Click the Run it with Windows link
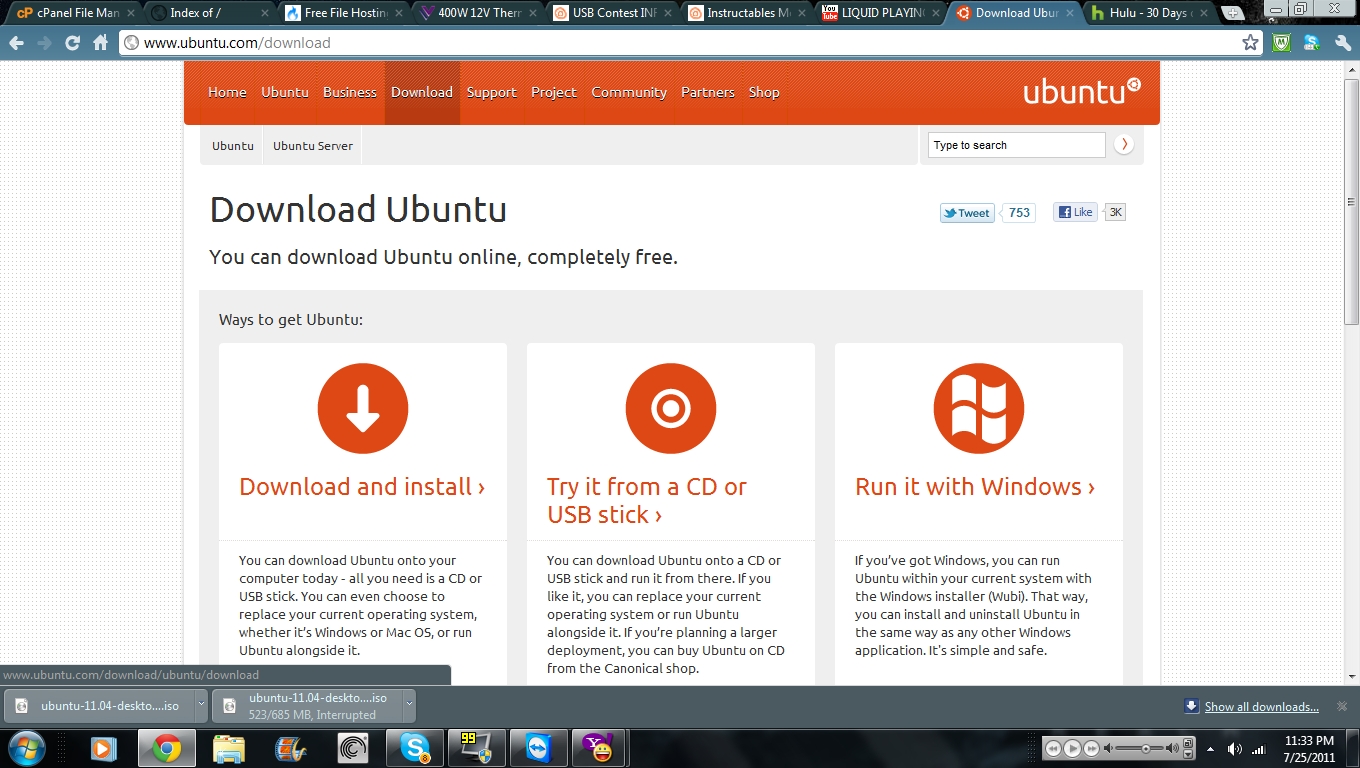 975,487
